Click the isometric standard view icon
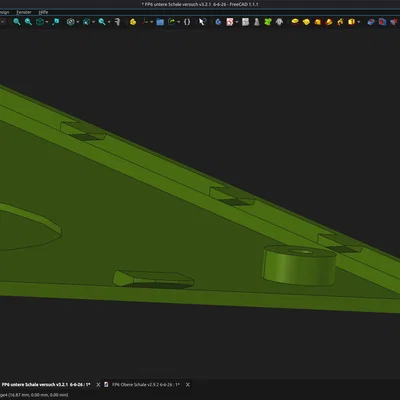The height and width of the screenshot is (400, 400). [x=71, y=22]
